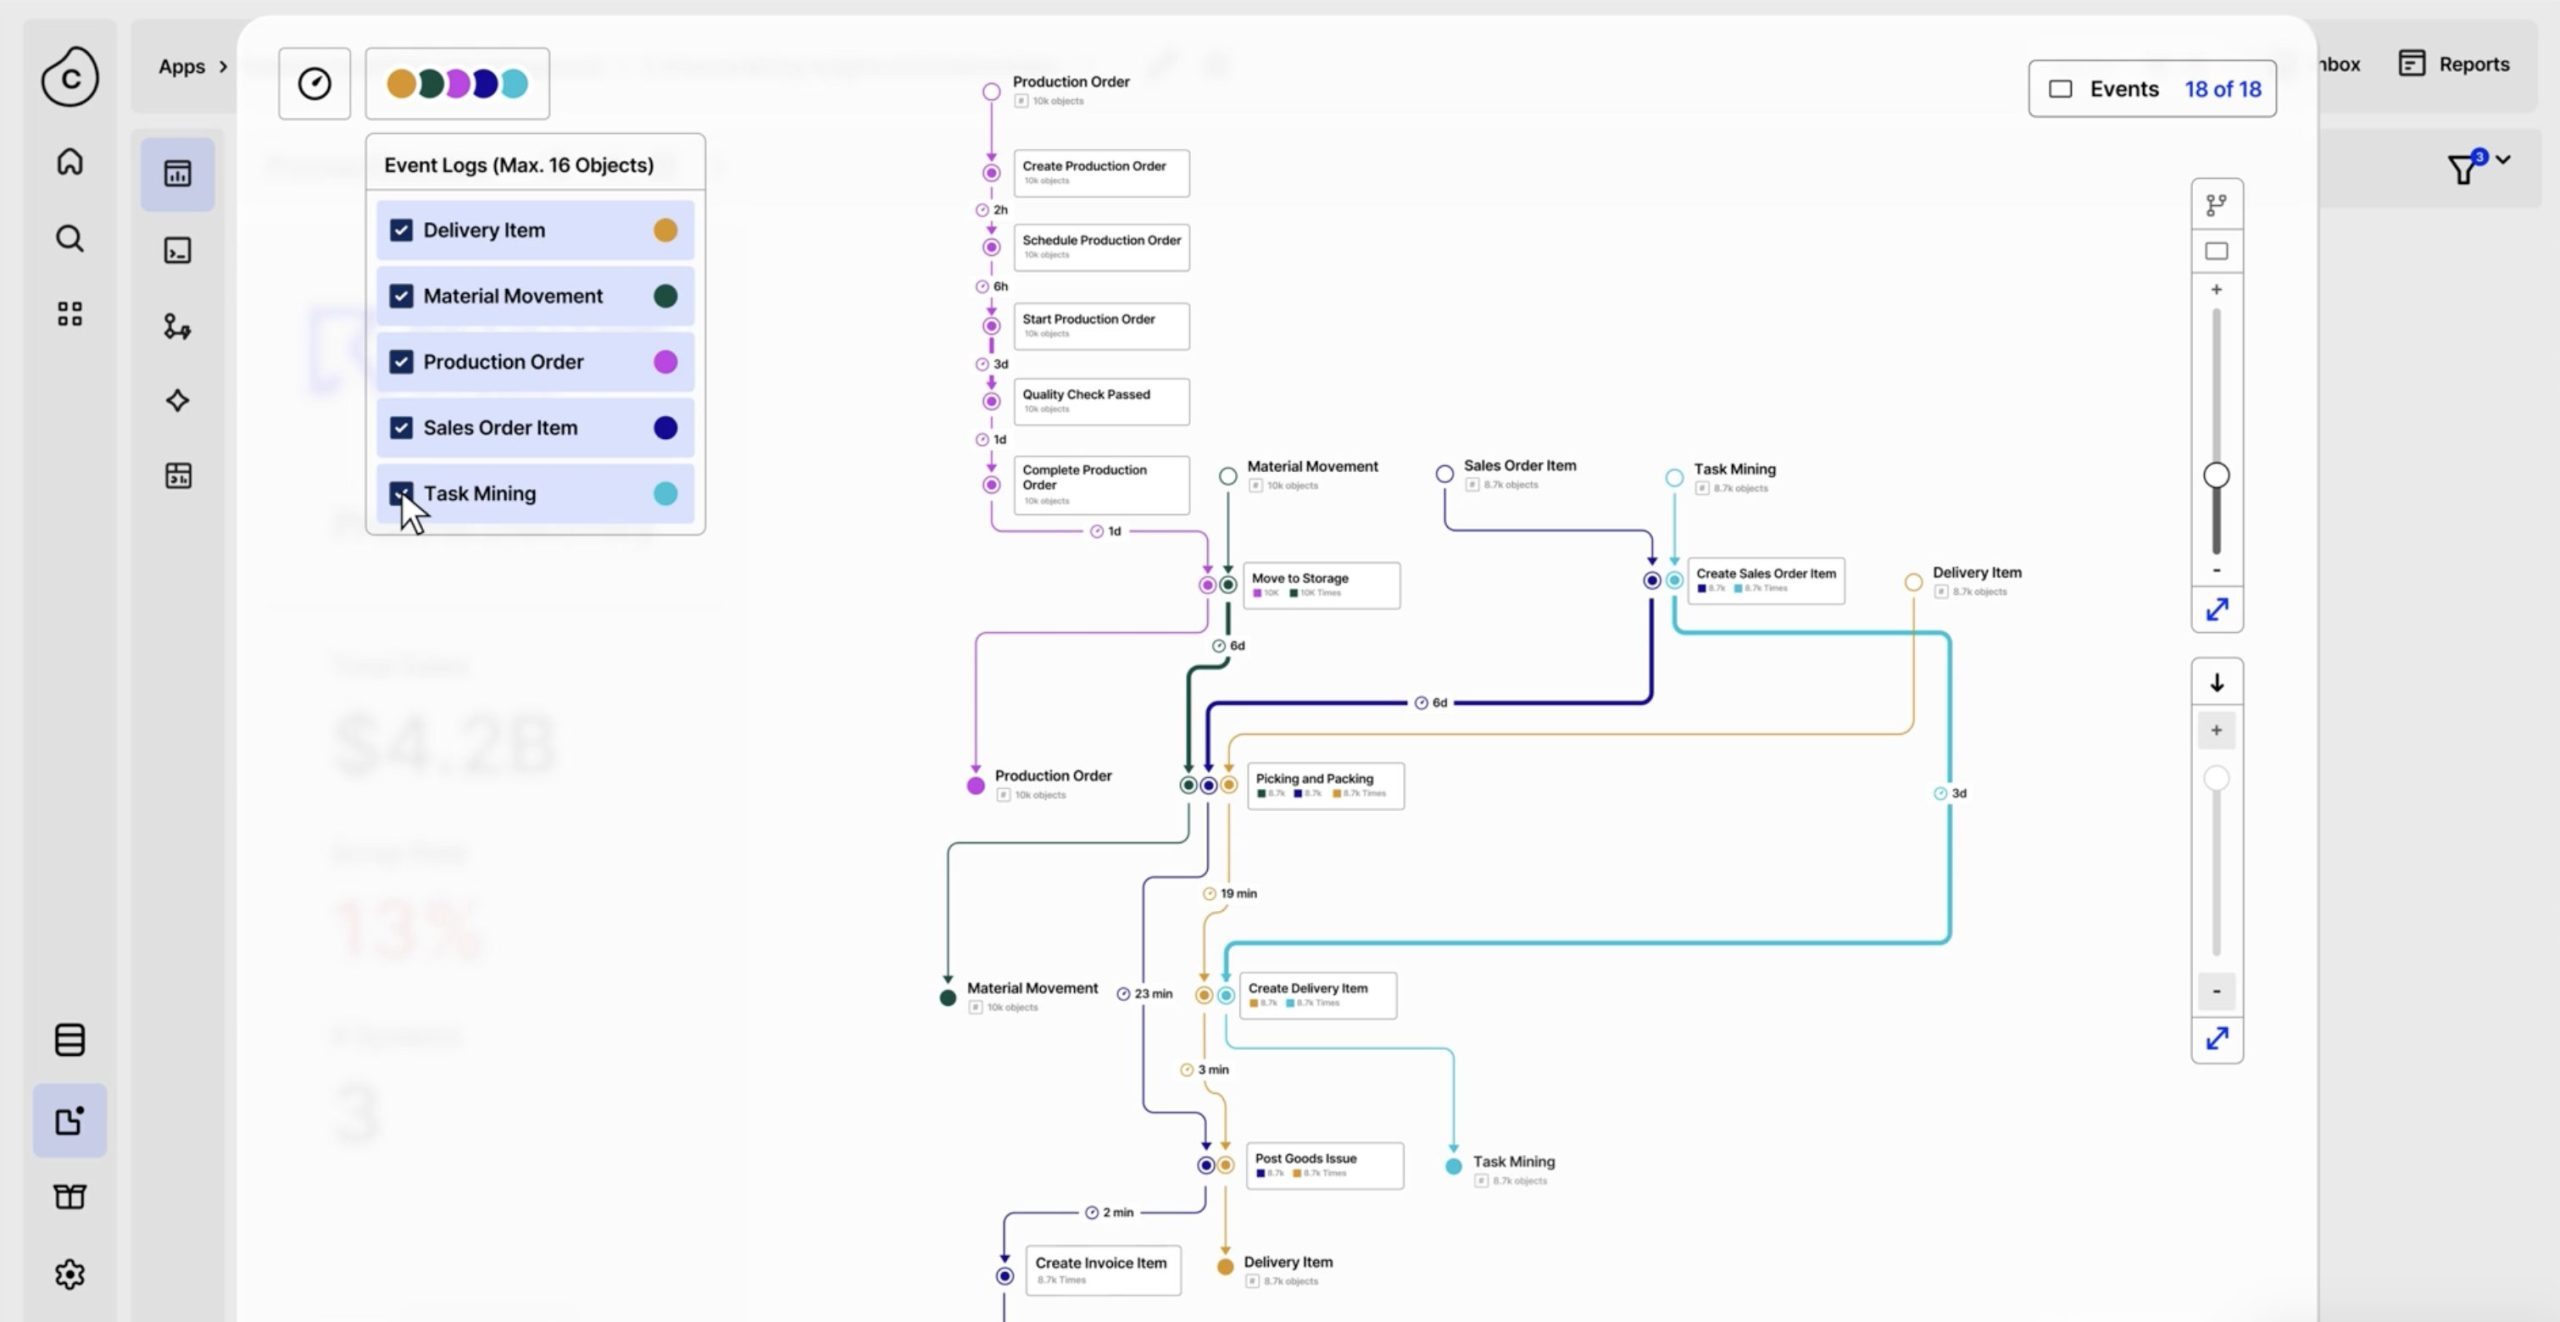The image size is (2560, 1322).
Task: Open the settings gear icon
Action: tap(69, 1274)
